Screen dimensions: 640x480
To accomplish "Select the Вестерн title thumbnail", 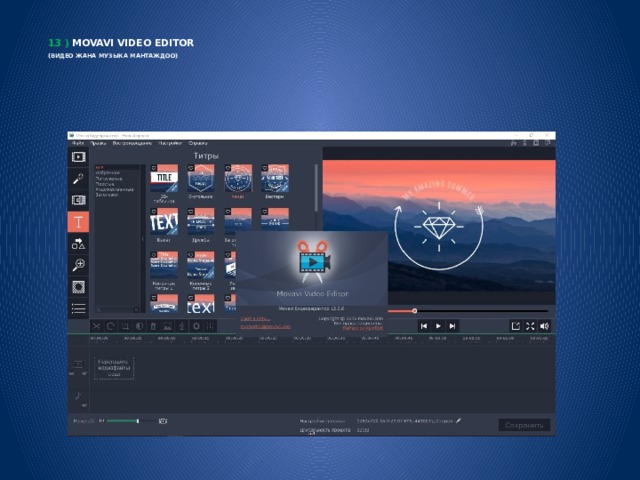I will (275, 178).
